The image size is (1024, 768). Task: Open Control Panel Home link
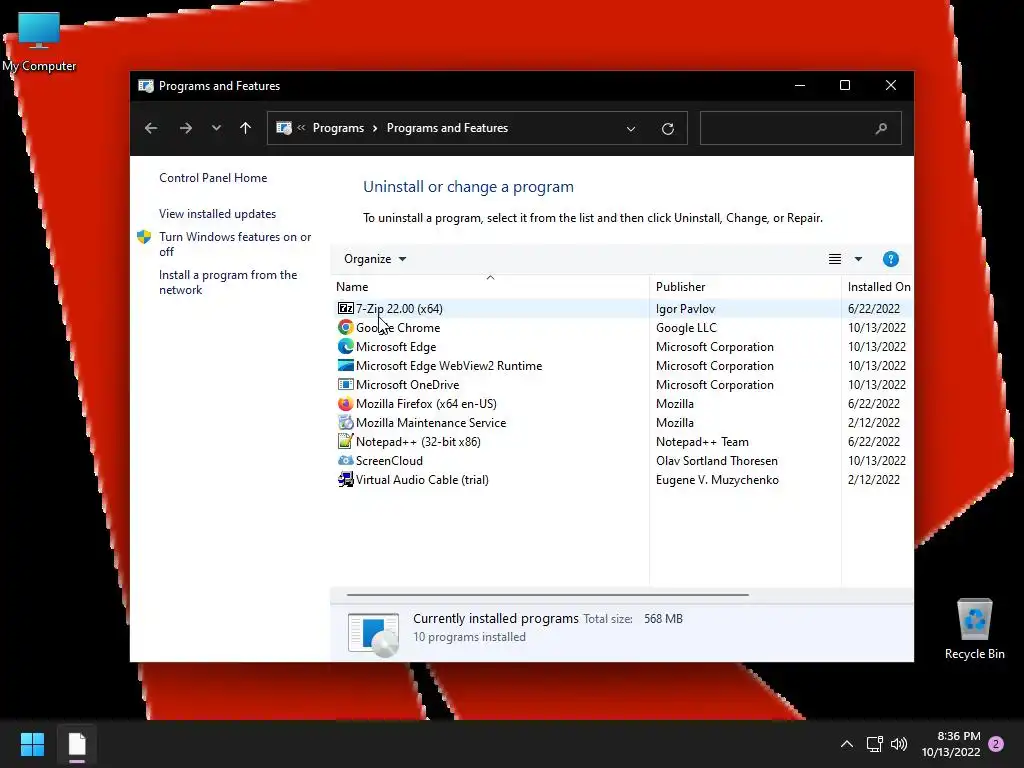coord(213,178)
